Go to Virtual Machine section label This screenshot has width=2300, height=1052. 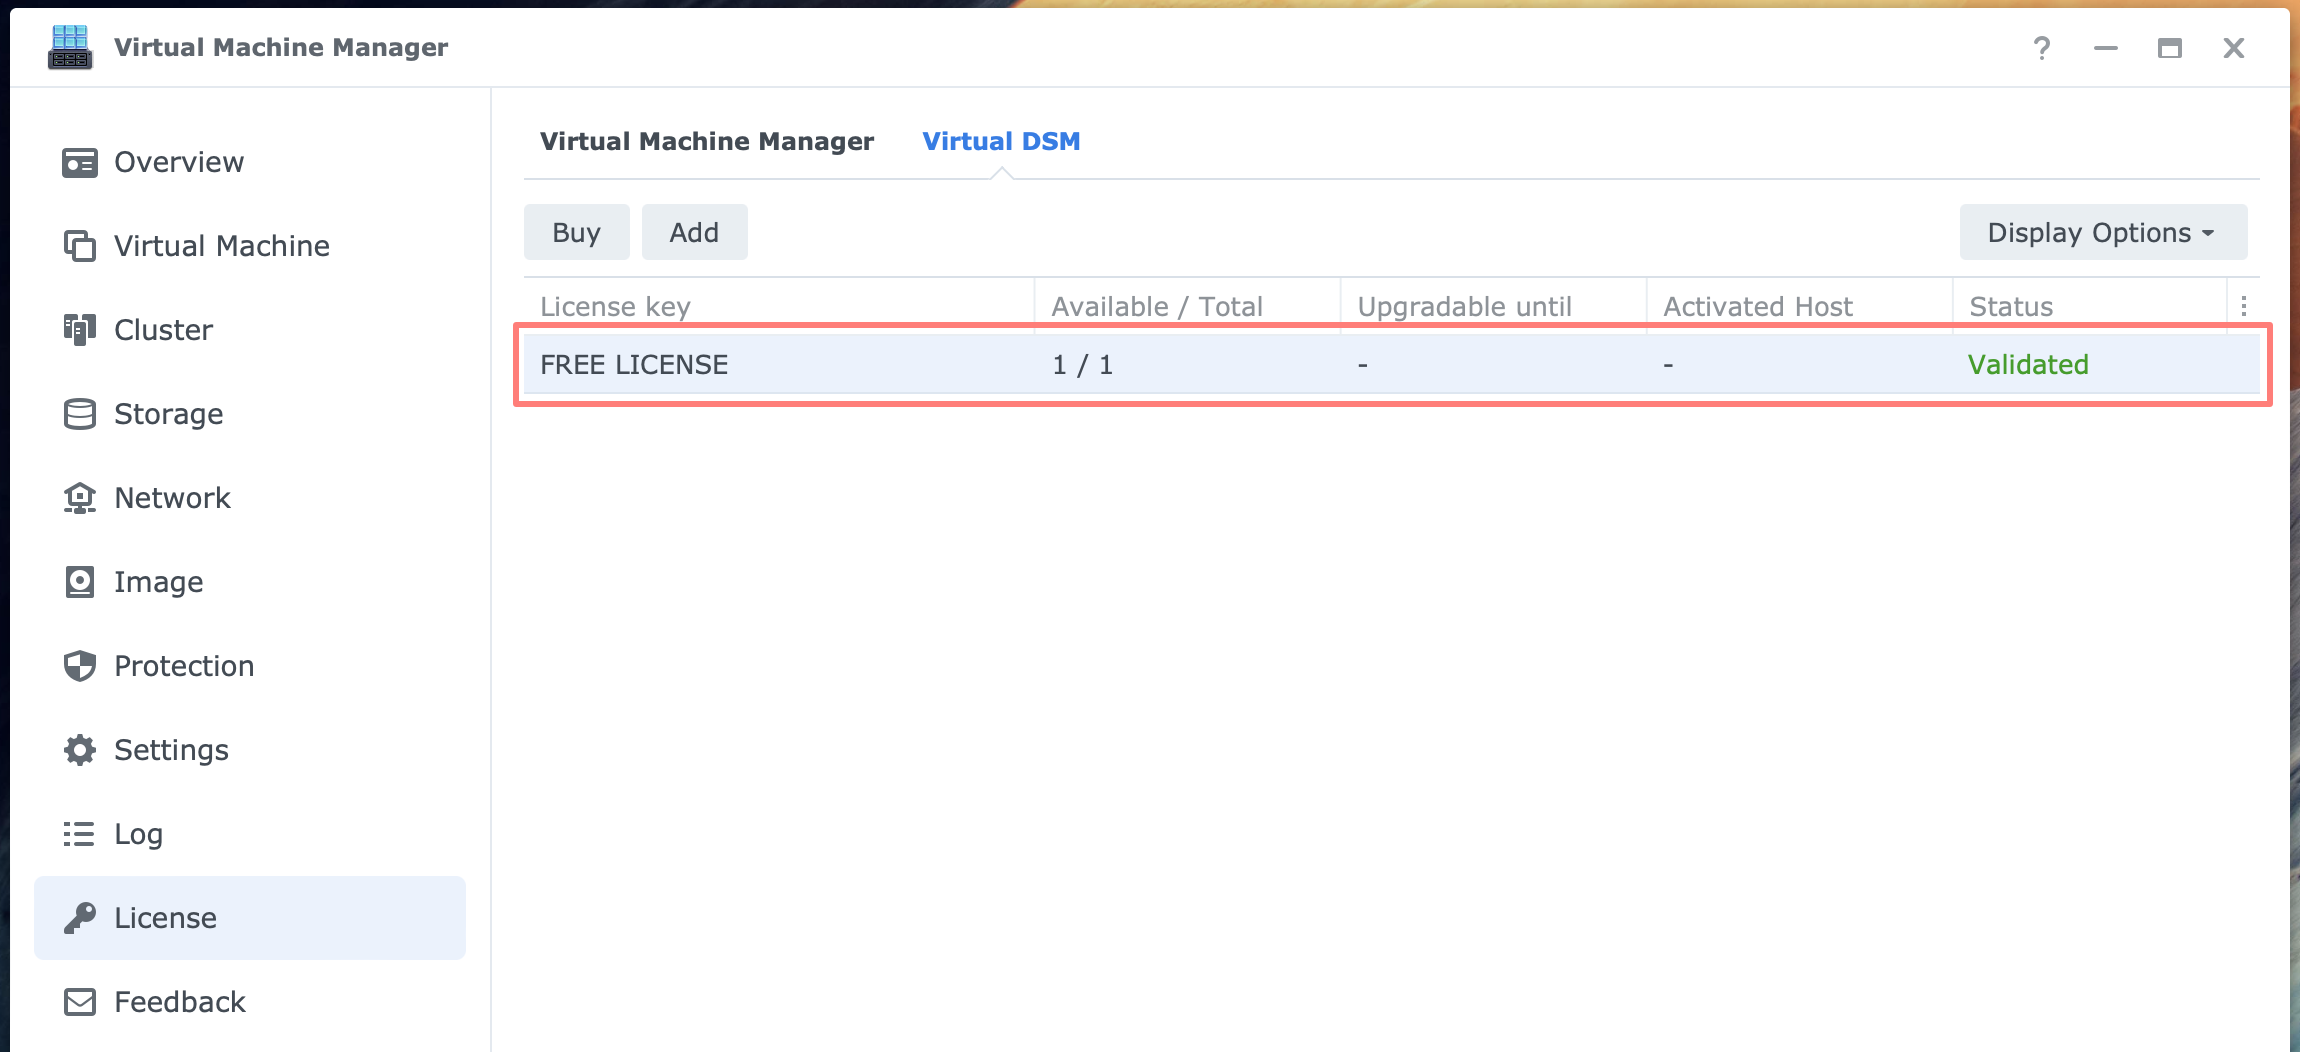coord(222,246)
